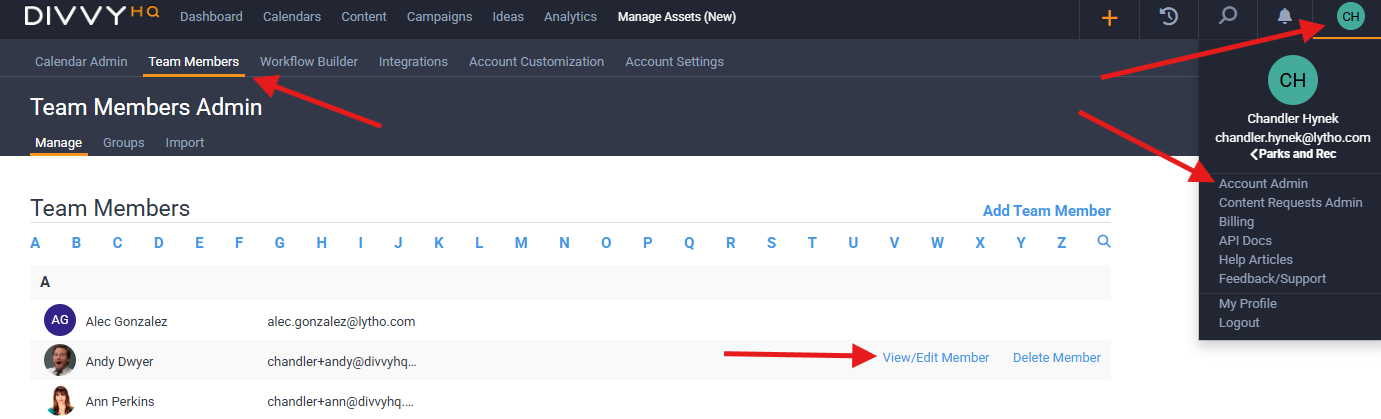Click Alec Gonzalez's AG avatar
The image size is (1381, 419).
click(x=60, y=321)
